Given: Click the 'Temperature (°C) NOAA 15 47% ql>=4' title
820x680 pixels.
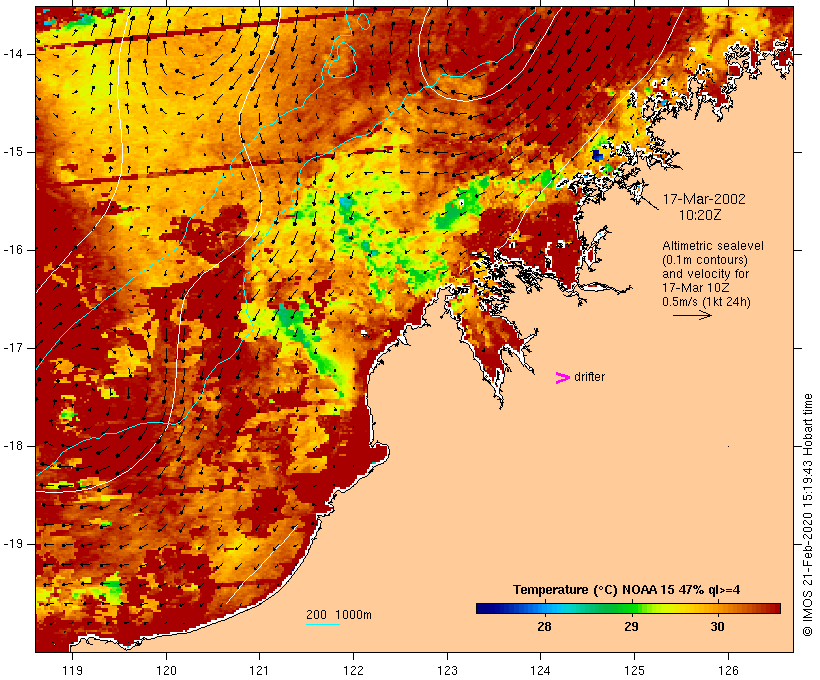Looking at the screenshot, I should (x=627, y=590).
